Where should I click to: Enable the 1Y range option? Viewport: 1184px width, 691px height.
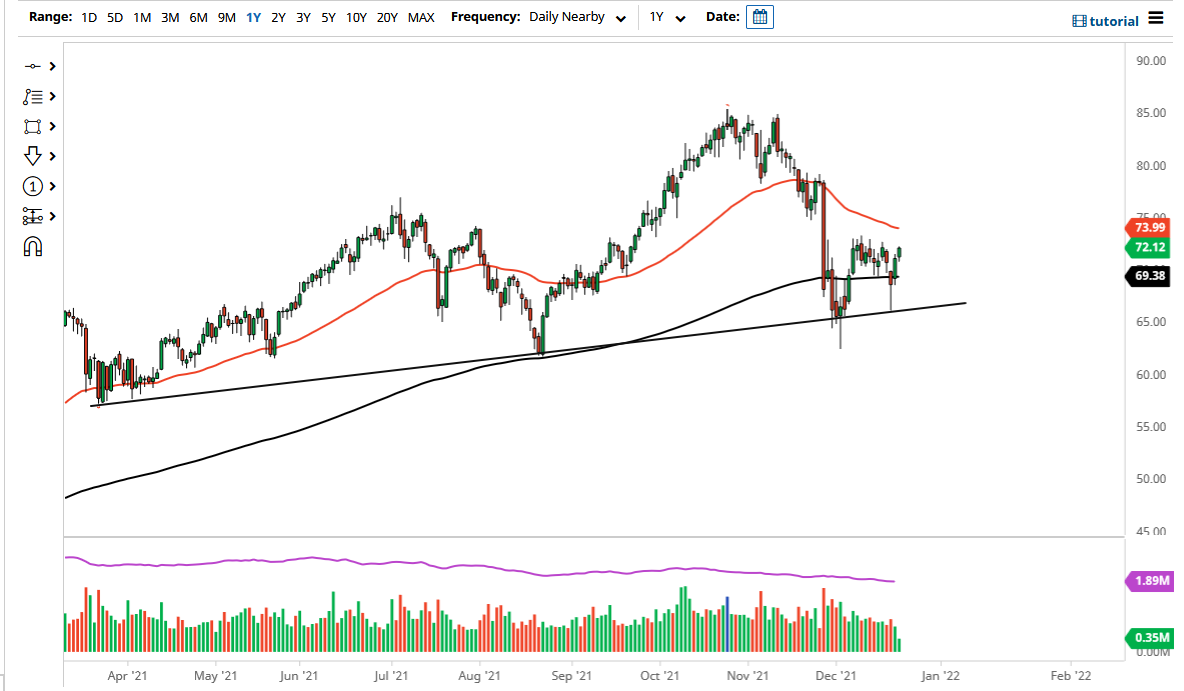[254, 17]
